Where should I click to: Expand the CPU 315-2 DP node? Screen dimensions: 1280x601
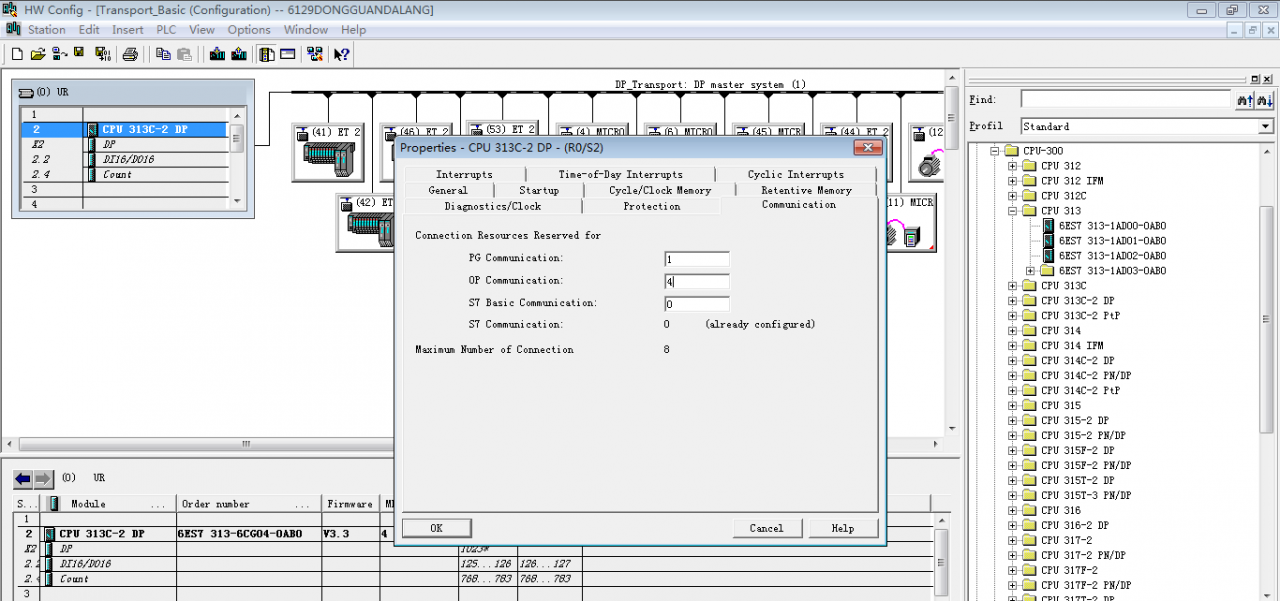[x=1012, y=421]
